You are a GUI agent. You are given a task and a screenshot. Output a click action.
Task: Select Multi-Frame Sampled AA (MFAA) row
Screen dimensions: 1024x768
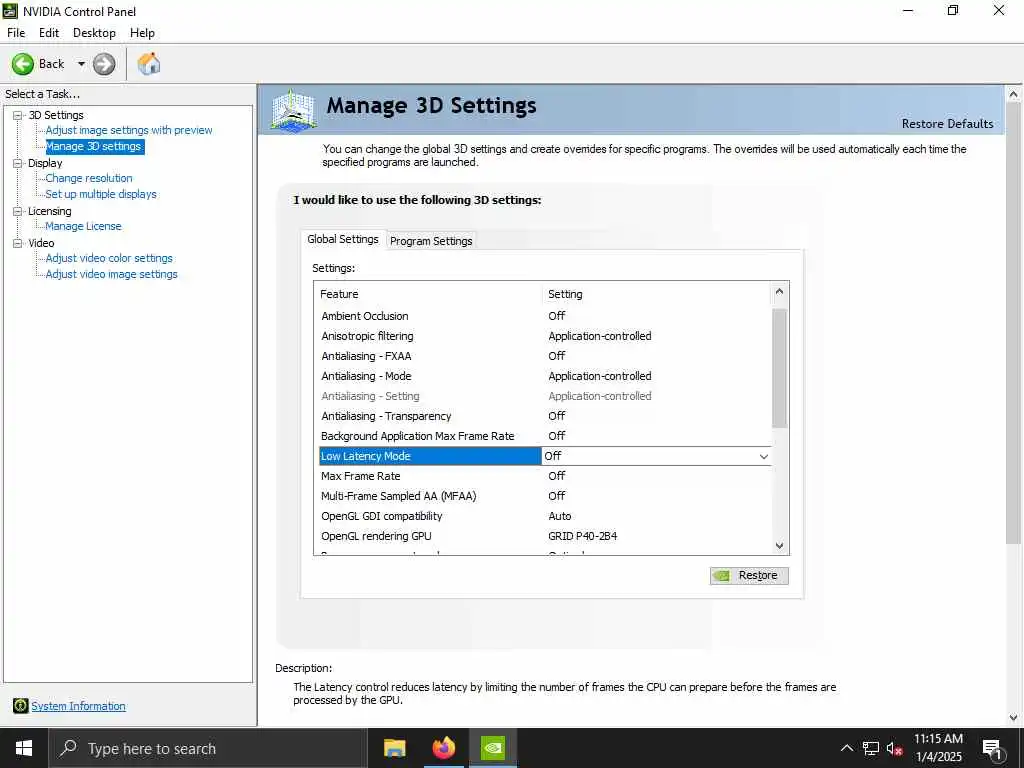pos(545,496)
